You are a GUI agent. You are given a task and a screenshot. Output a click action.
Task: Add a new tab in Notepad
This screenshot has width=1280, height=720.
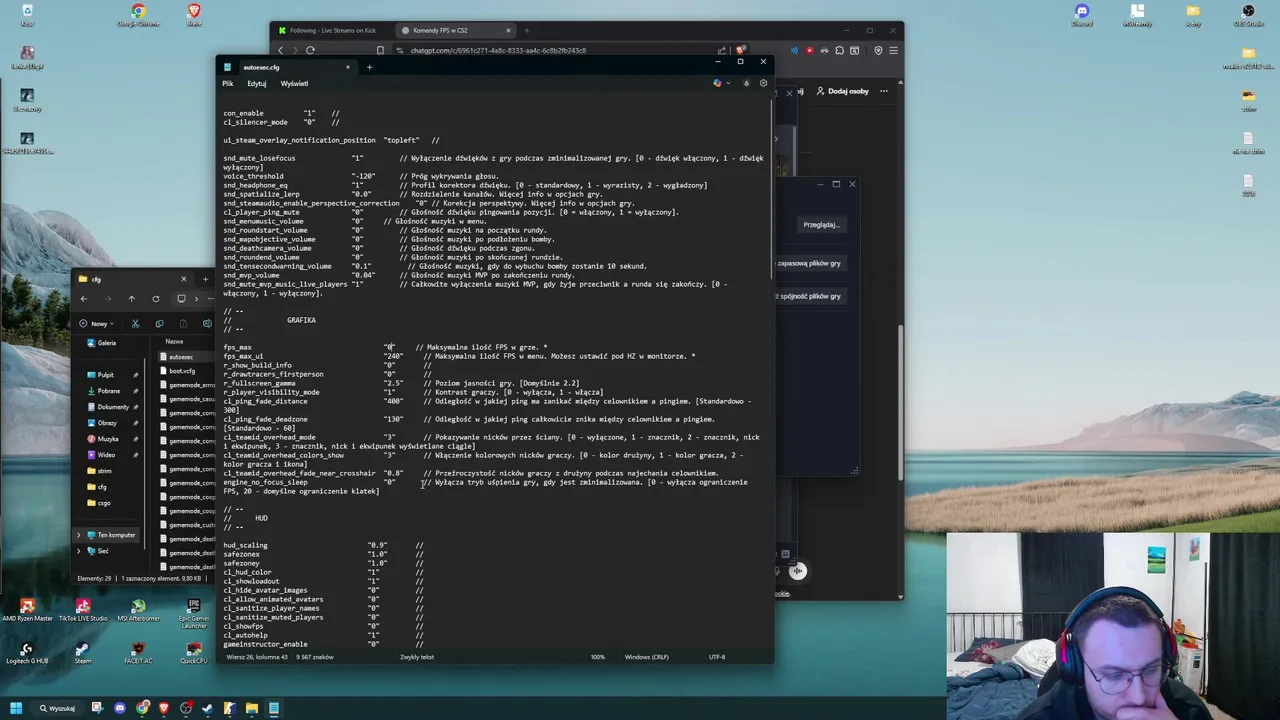(x=369, y=67)
